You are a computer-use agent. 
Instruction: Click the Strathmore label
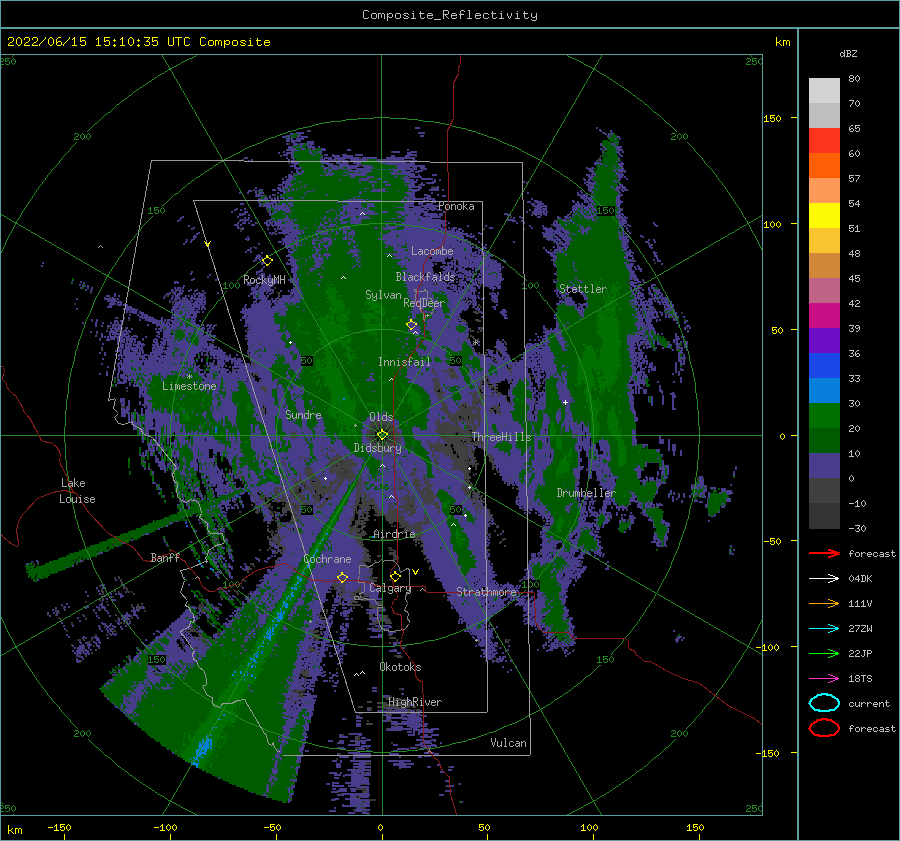tap(487, 592)
